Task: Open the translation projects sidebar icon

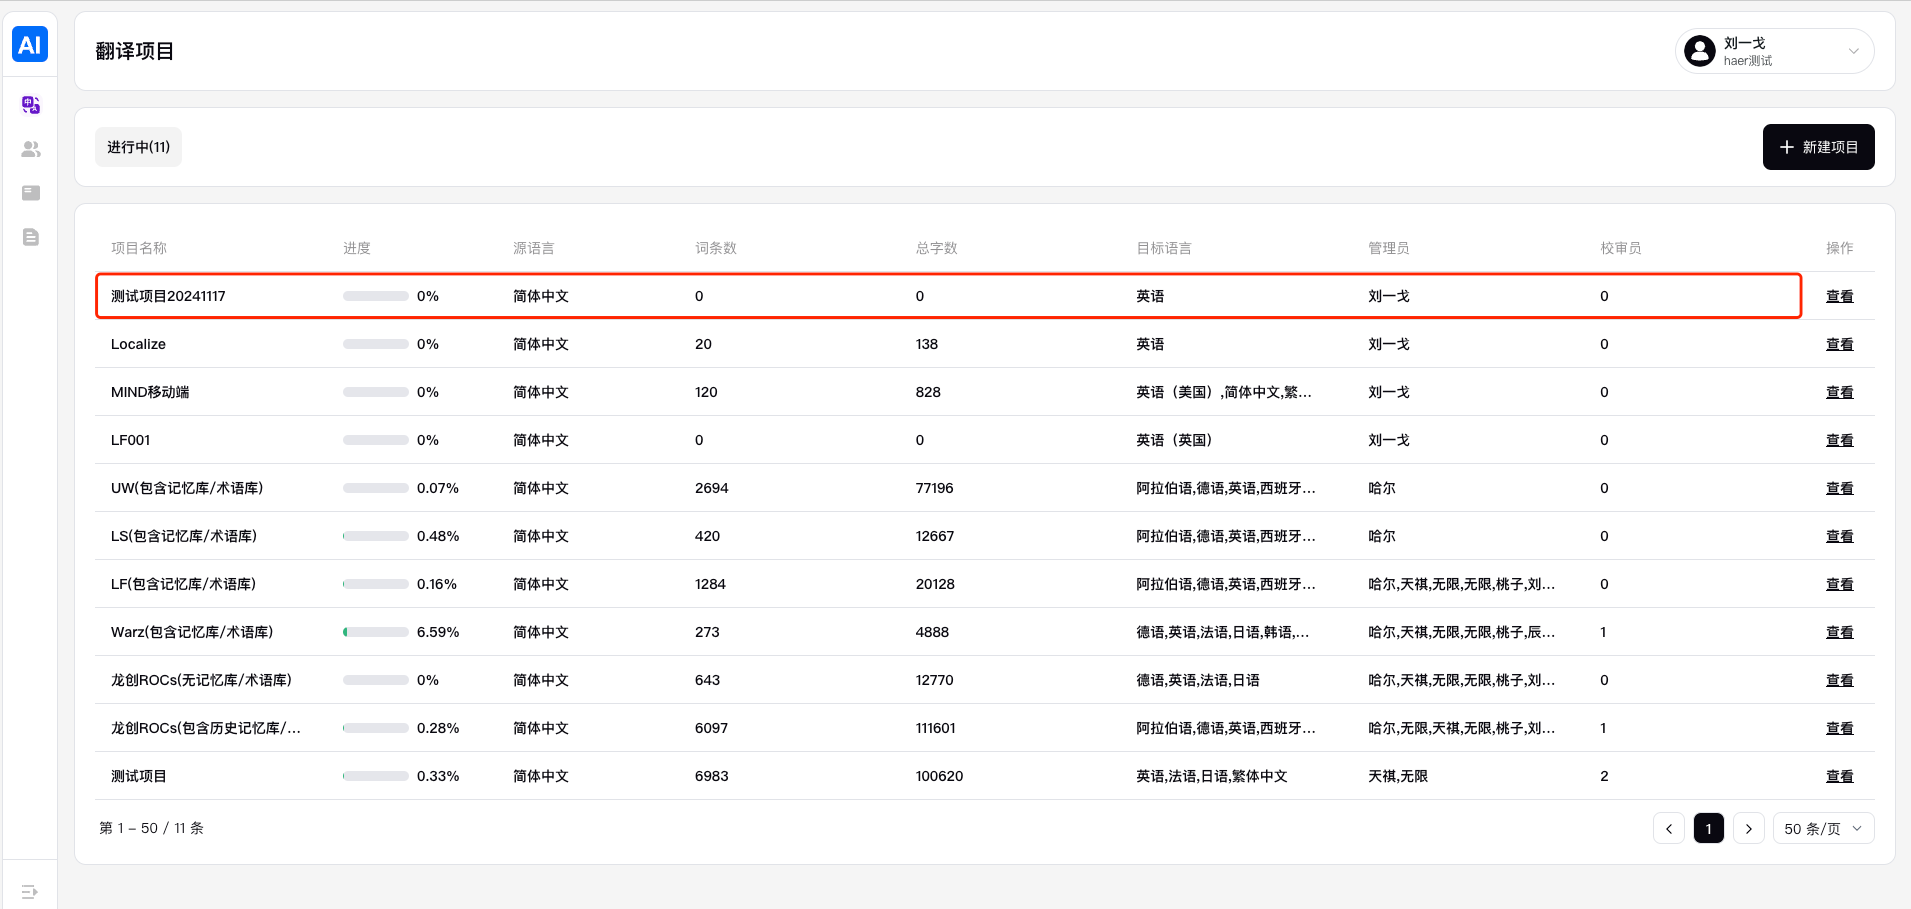Action: pos(31,105)
